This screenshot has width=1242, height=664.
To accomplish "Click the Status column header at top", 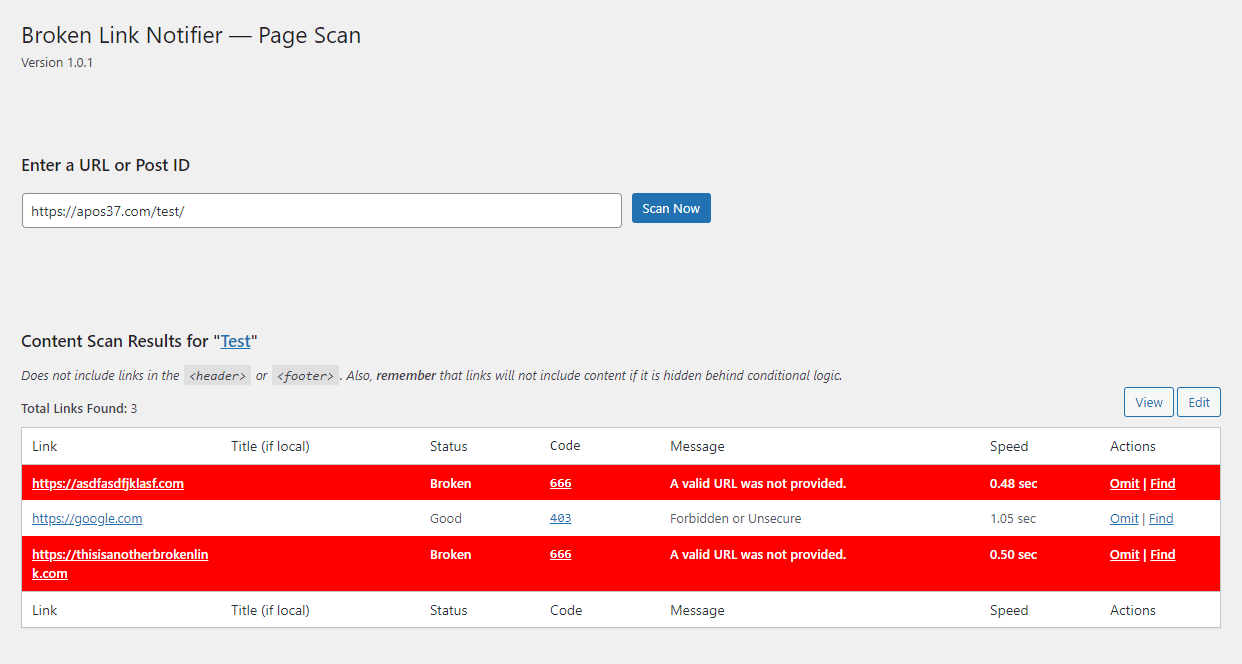I will click(448, 446).
